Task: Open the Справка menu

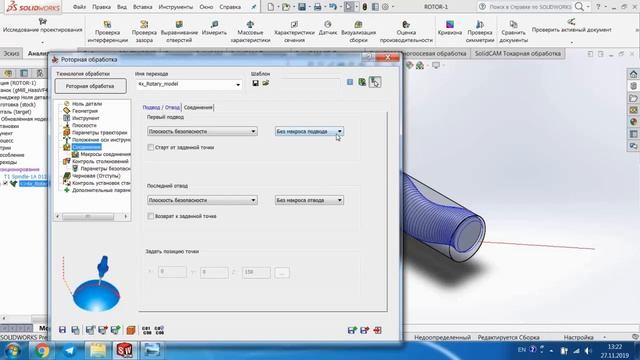Action: point(230,7)
